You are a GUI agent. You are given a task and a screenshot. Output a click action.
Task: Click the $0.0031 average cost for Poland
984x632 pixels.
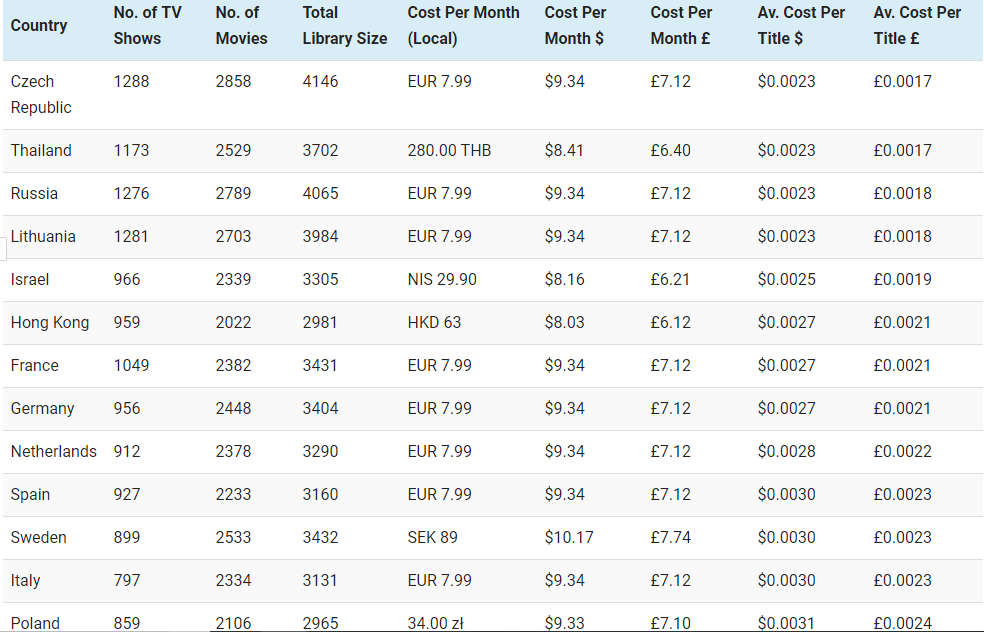coord(786,623)
